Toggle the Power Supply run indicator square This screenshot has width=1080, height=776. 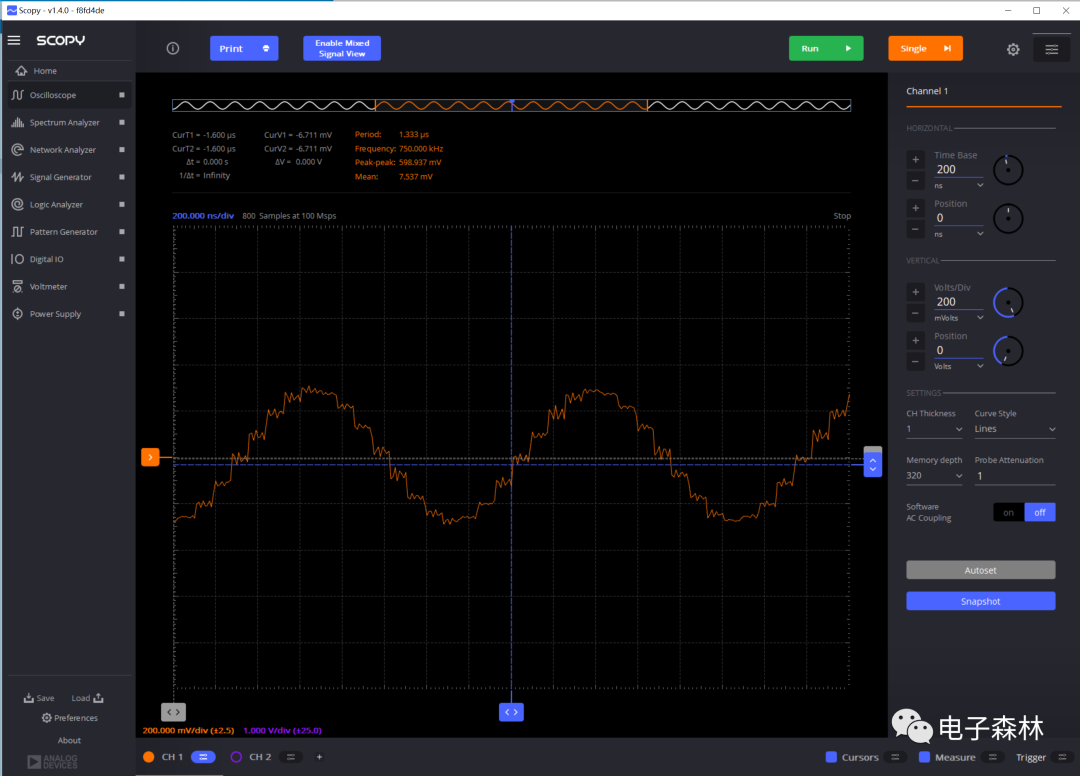pyautogui.click(x=122, y=314)
